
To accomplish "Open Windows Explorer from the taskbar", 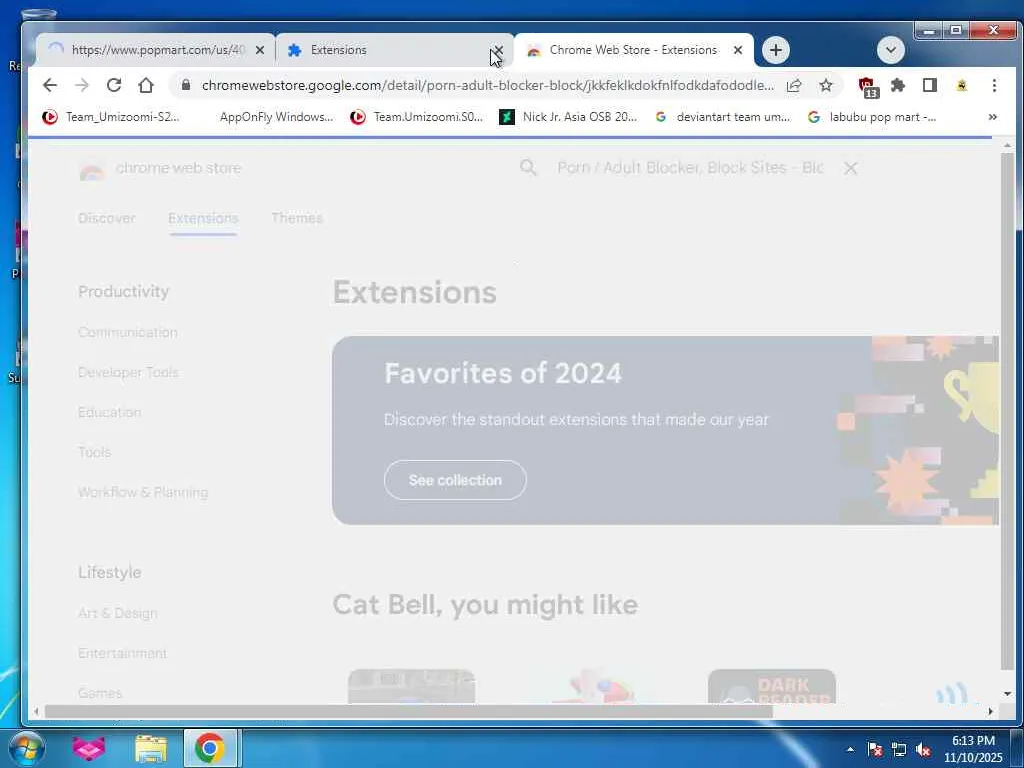I will (151, 748).
